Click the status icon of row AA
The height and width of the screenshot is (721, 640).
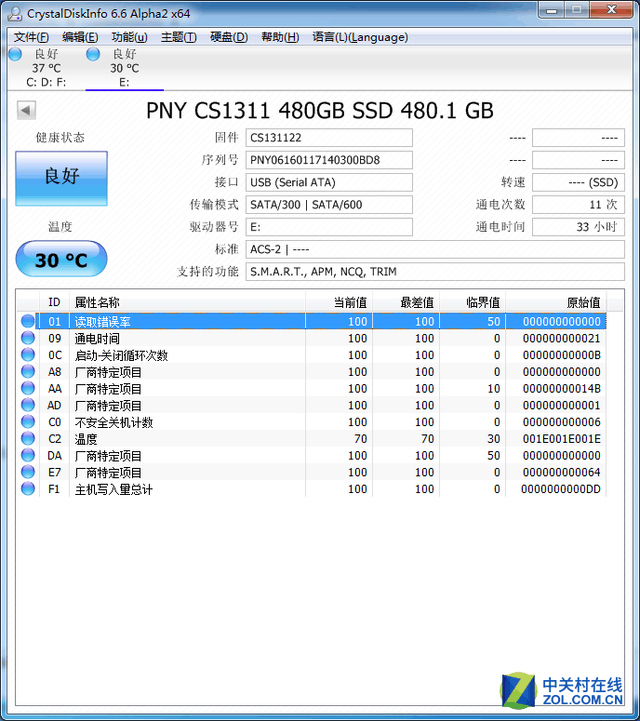point(28,388)
